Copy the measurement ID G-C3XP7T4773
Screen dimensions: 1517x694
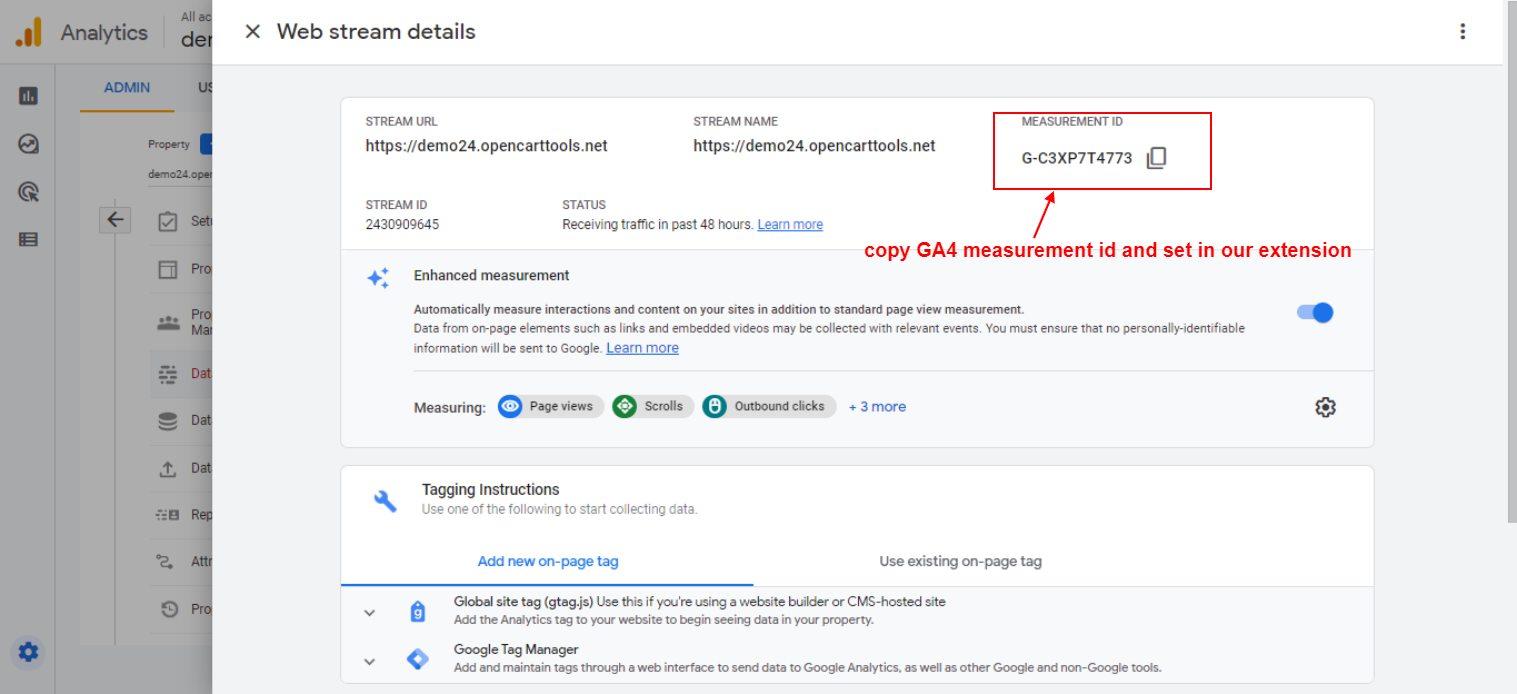point(1156,158)
